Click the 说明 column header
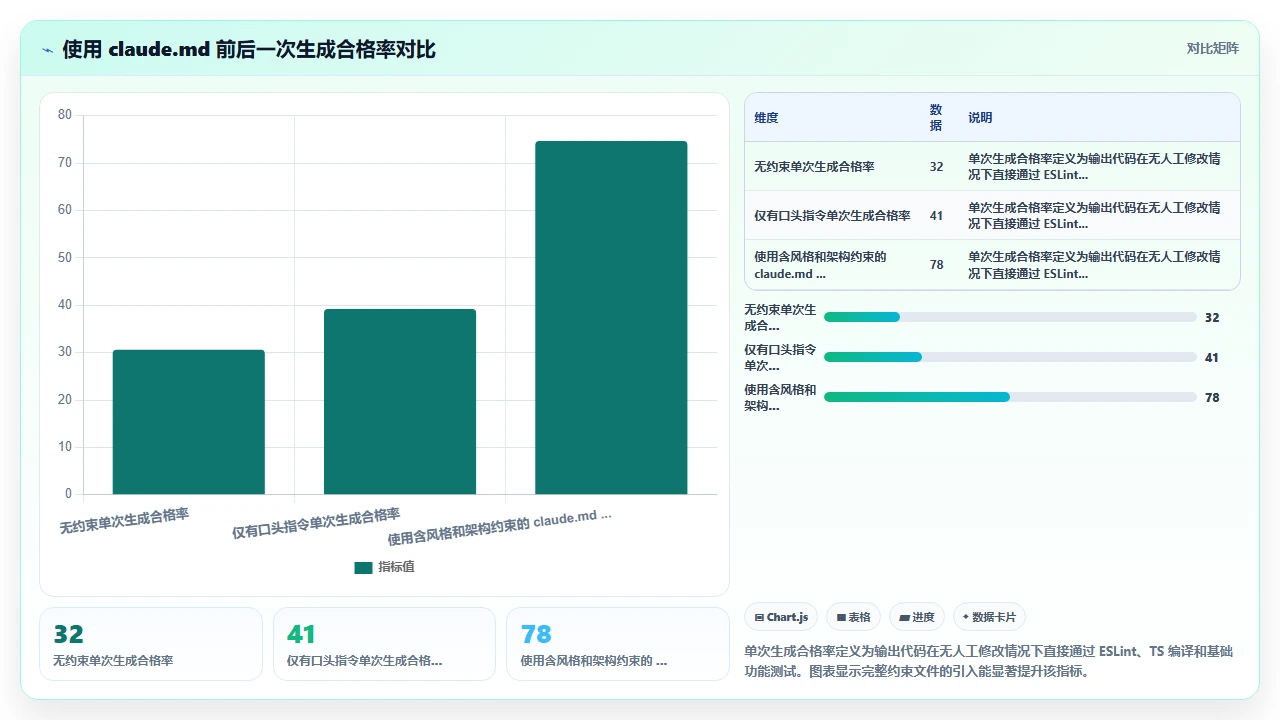The image size is (1280, 720). click(980, 118)
